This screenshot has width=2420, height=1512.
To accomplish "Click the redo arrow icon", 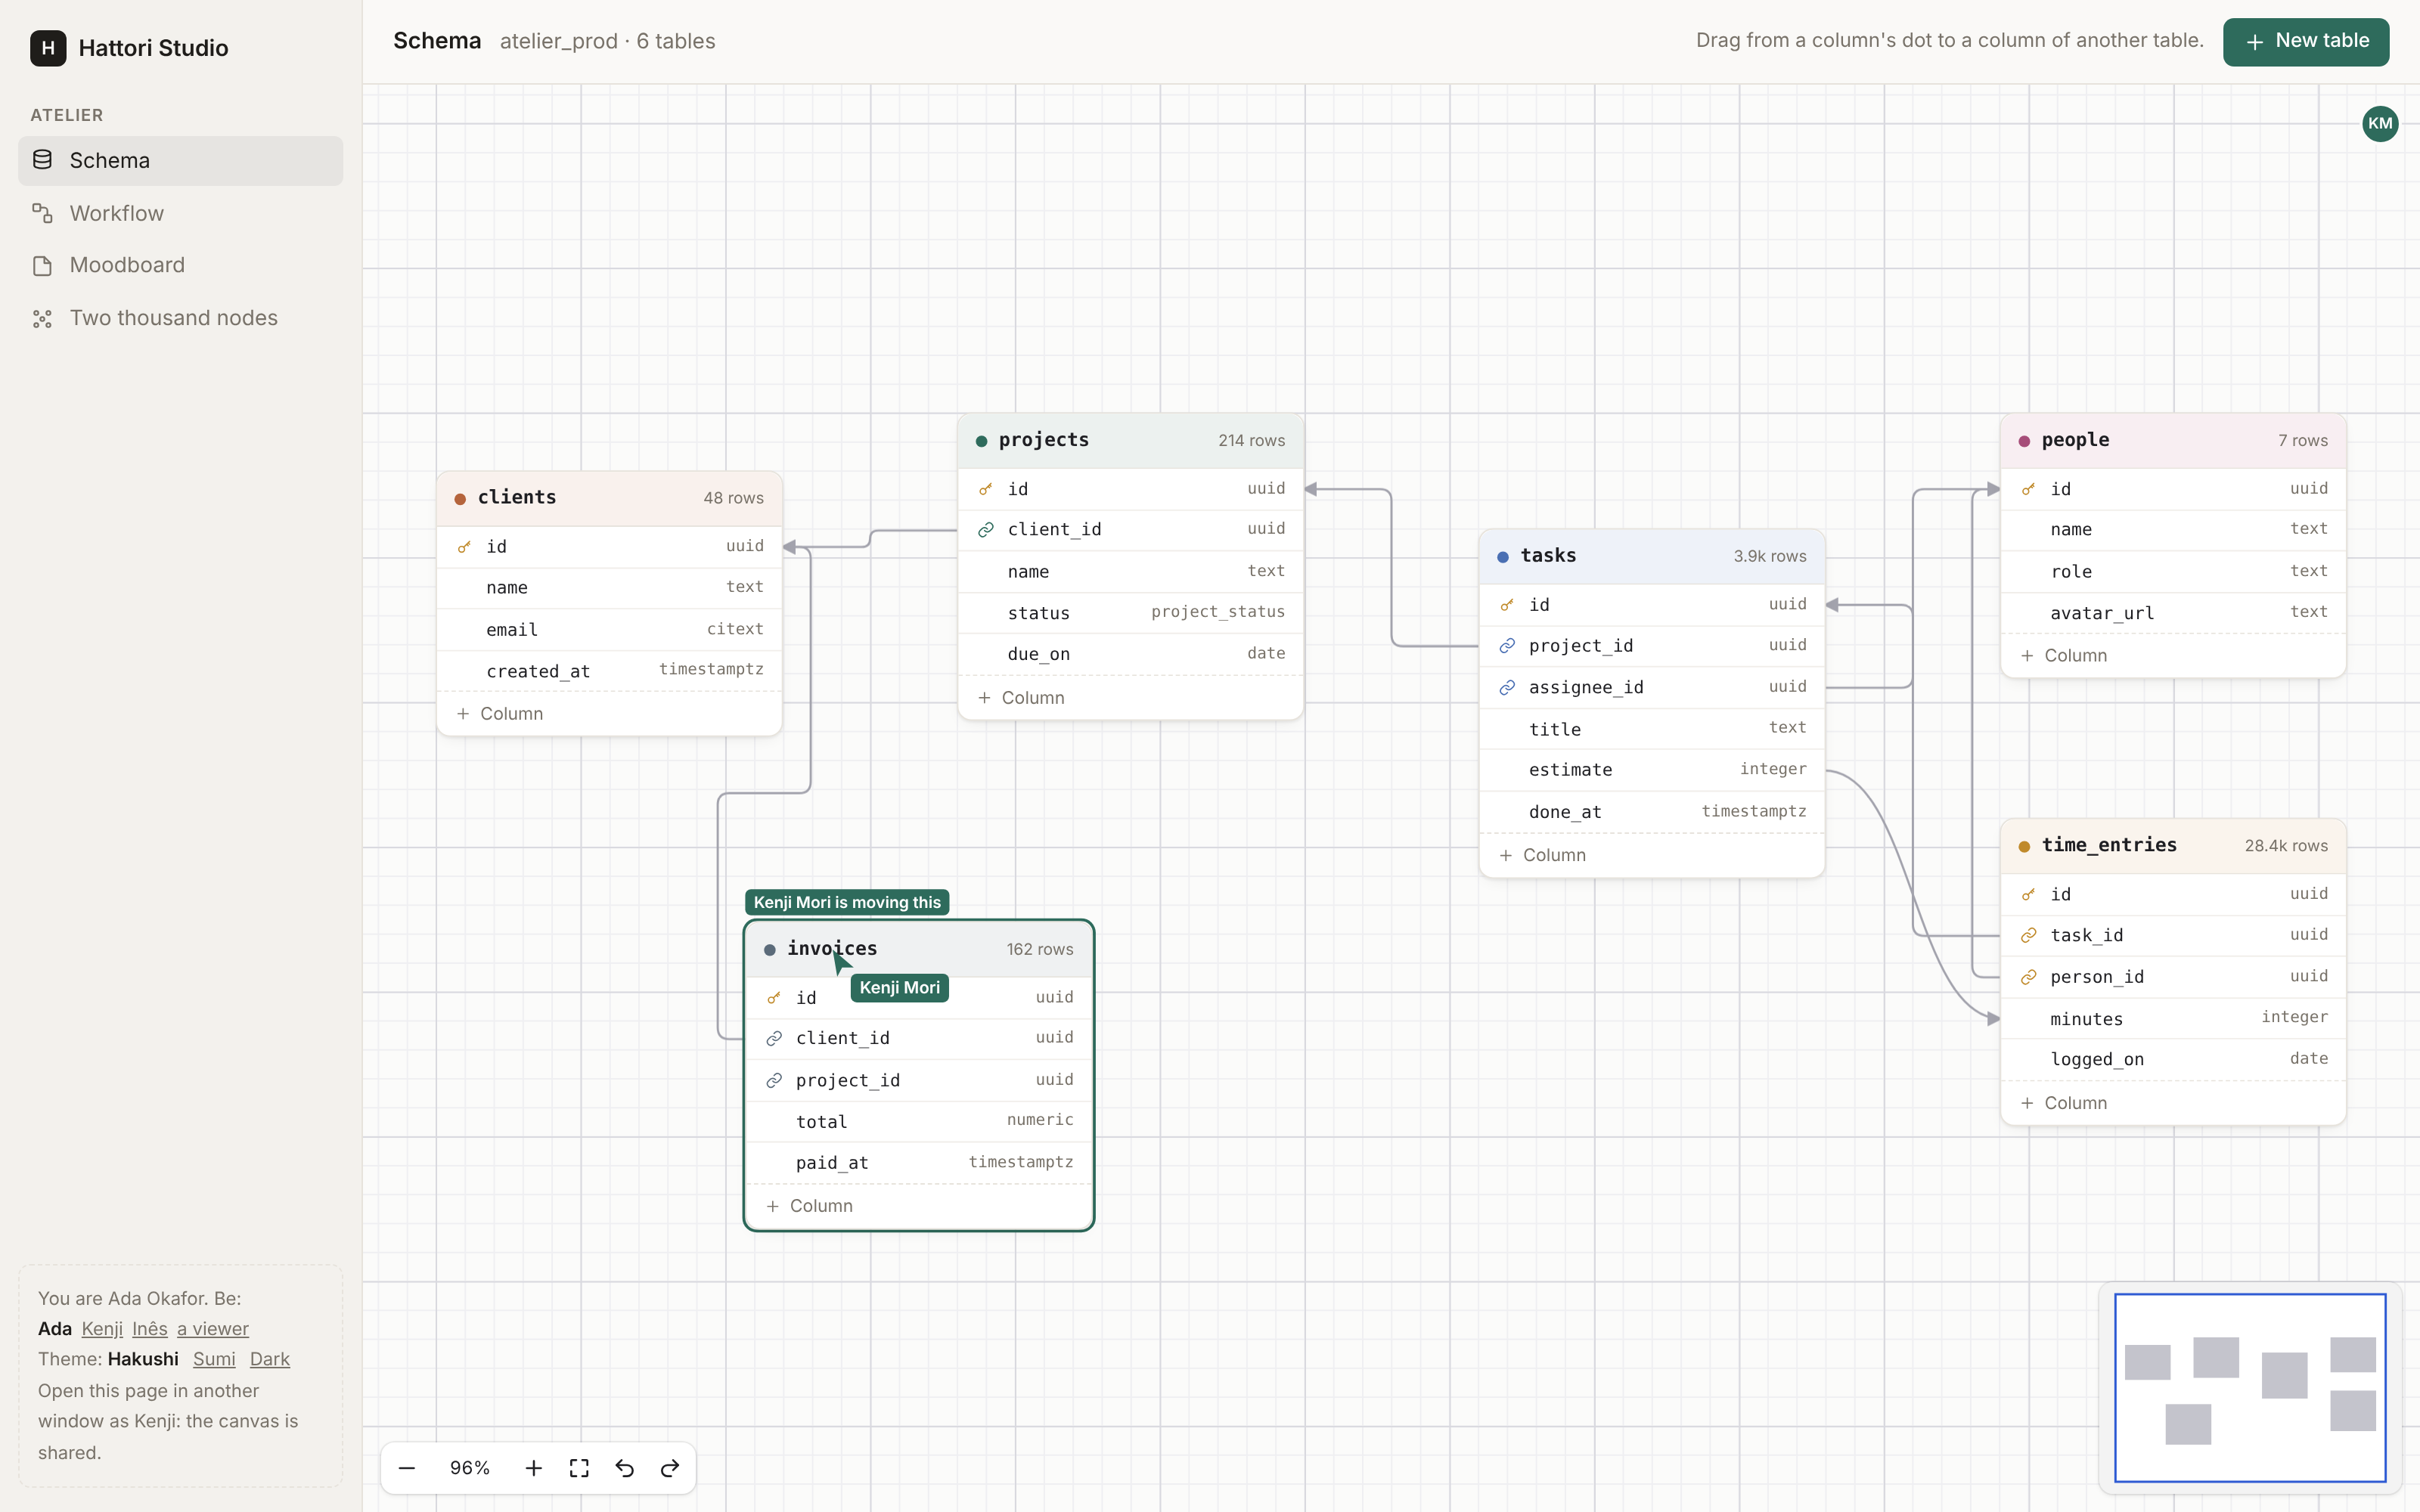I will [x=670, y=1468].
